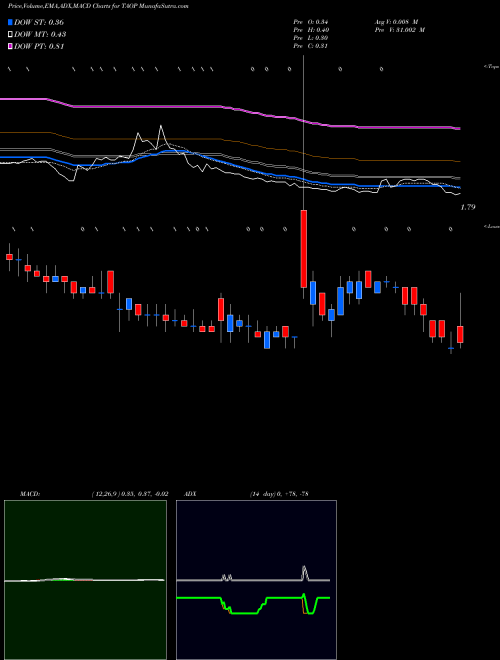Select the chart title mentioning MunafaSutra.com
Screen dimensions: 500x660
[x=98, y=6]
